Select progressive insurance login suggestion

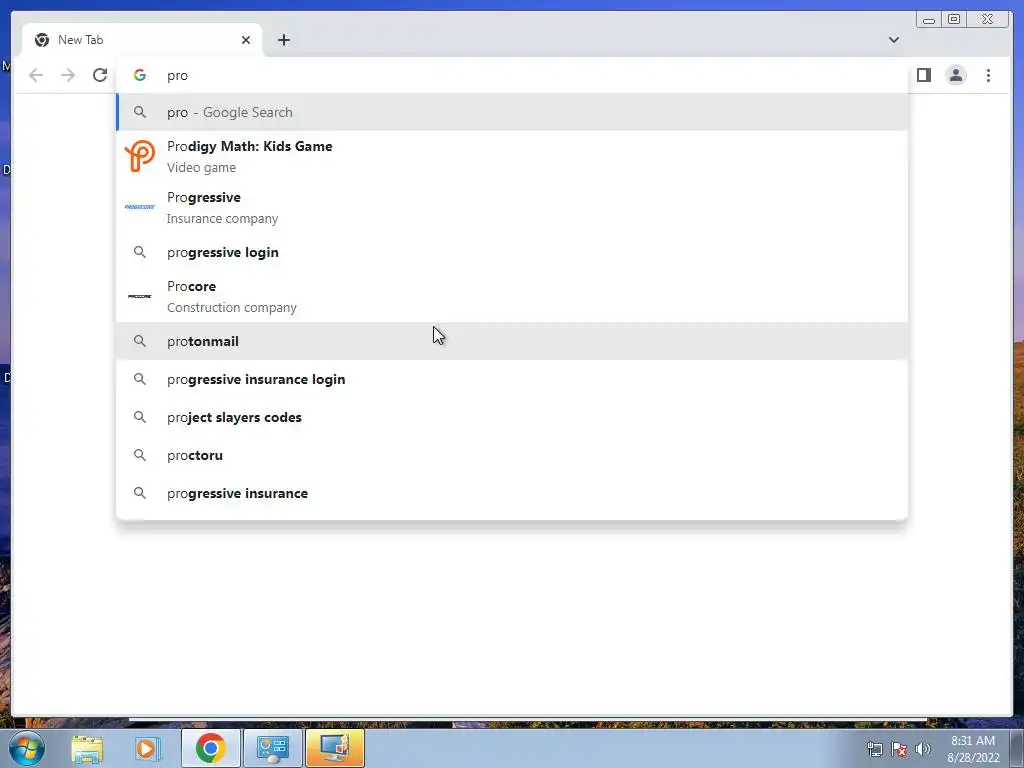[512, 379]
